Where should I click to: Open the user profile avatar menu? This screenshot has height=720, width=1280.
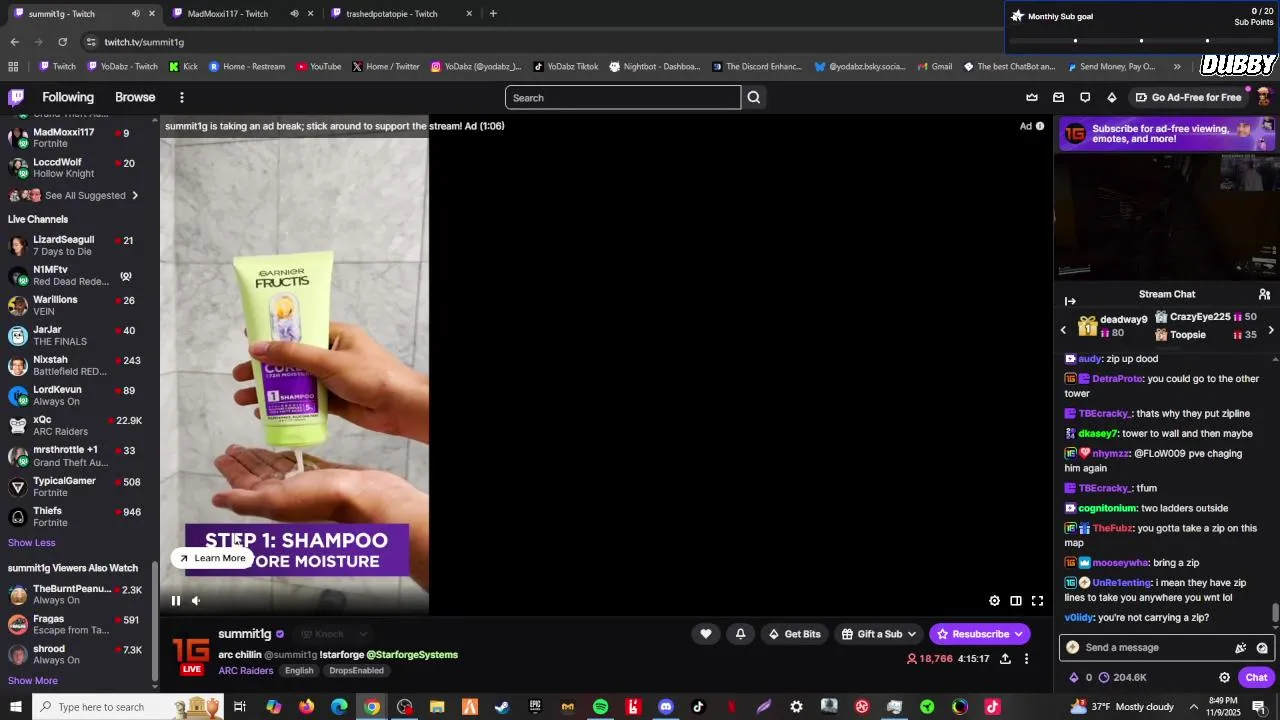tap(1263, 97)
